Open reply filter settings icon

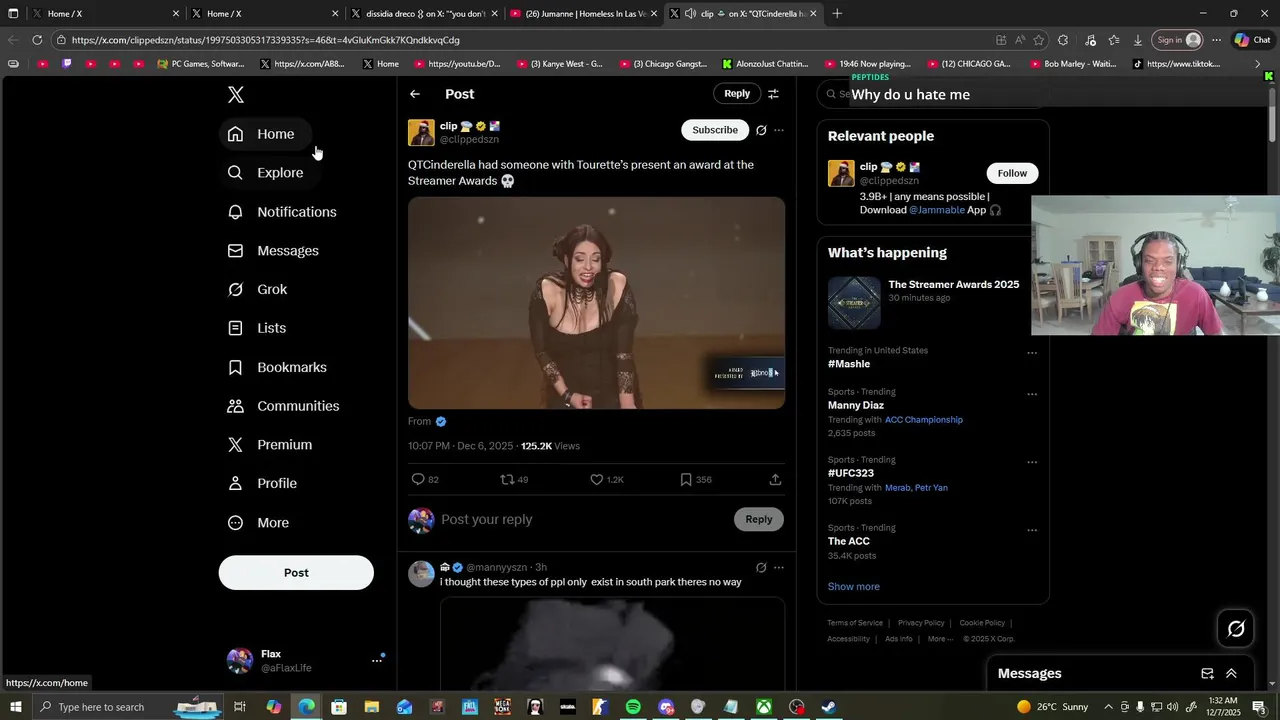(x=773, y=94)
